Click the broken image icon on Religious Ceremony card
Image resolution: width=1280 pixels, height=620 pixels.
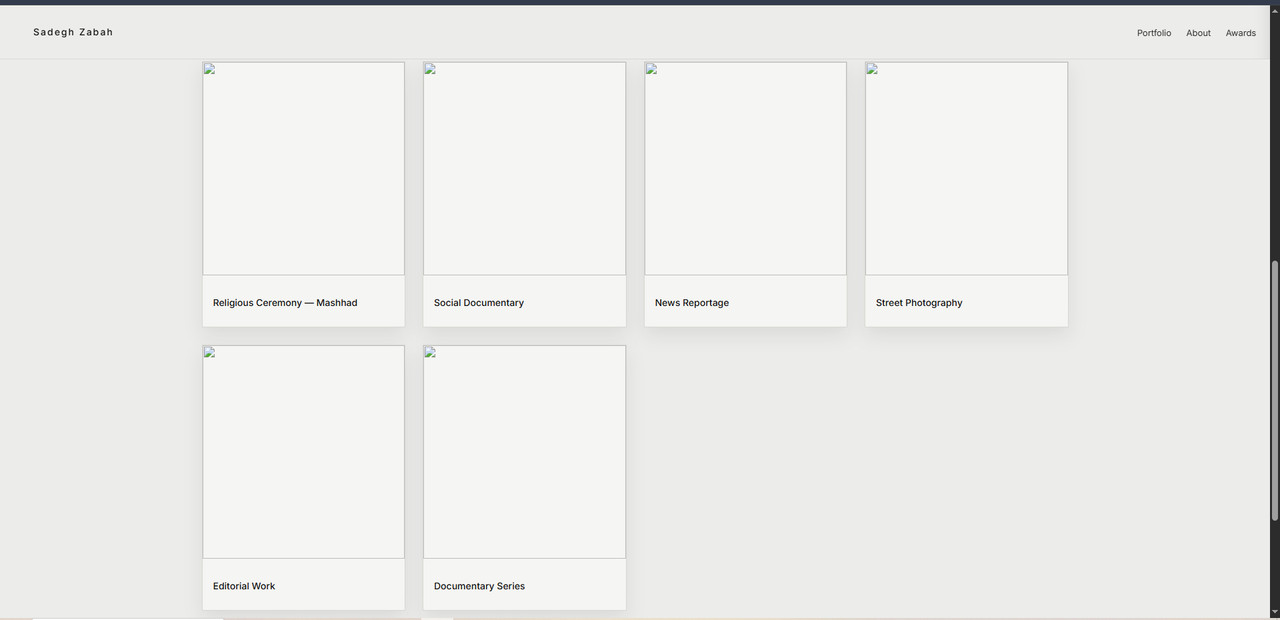[209, 69]
